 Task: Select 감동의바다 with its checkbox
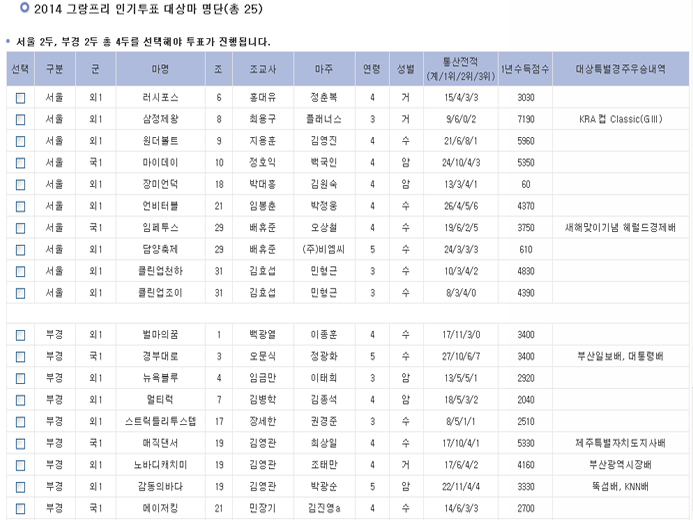tap(20, 487)
